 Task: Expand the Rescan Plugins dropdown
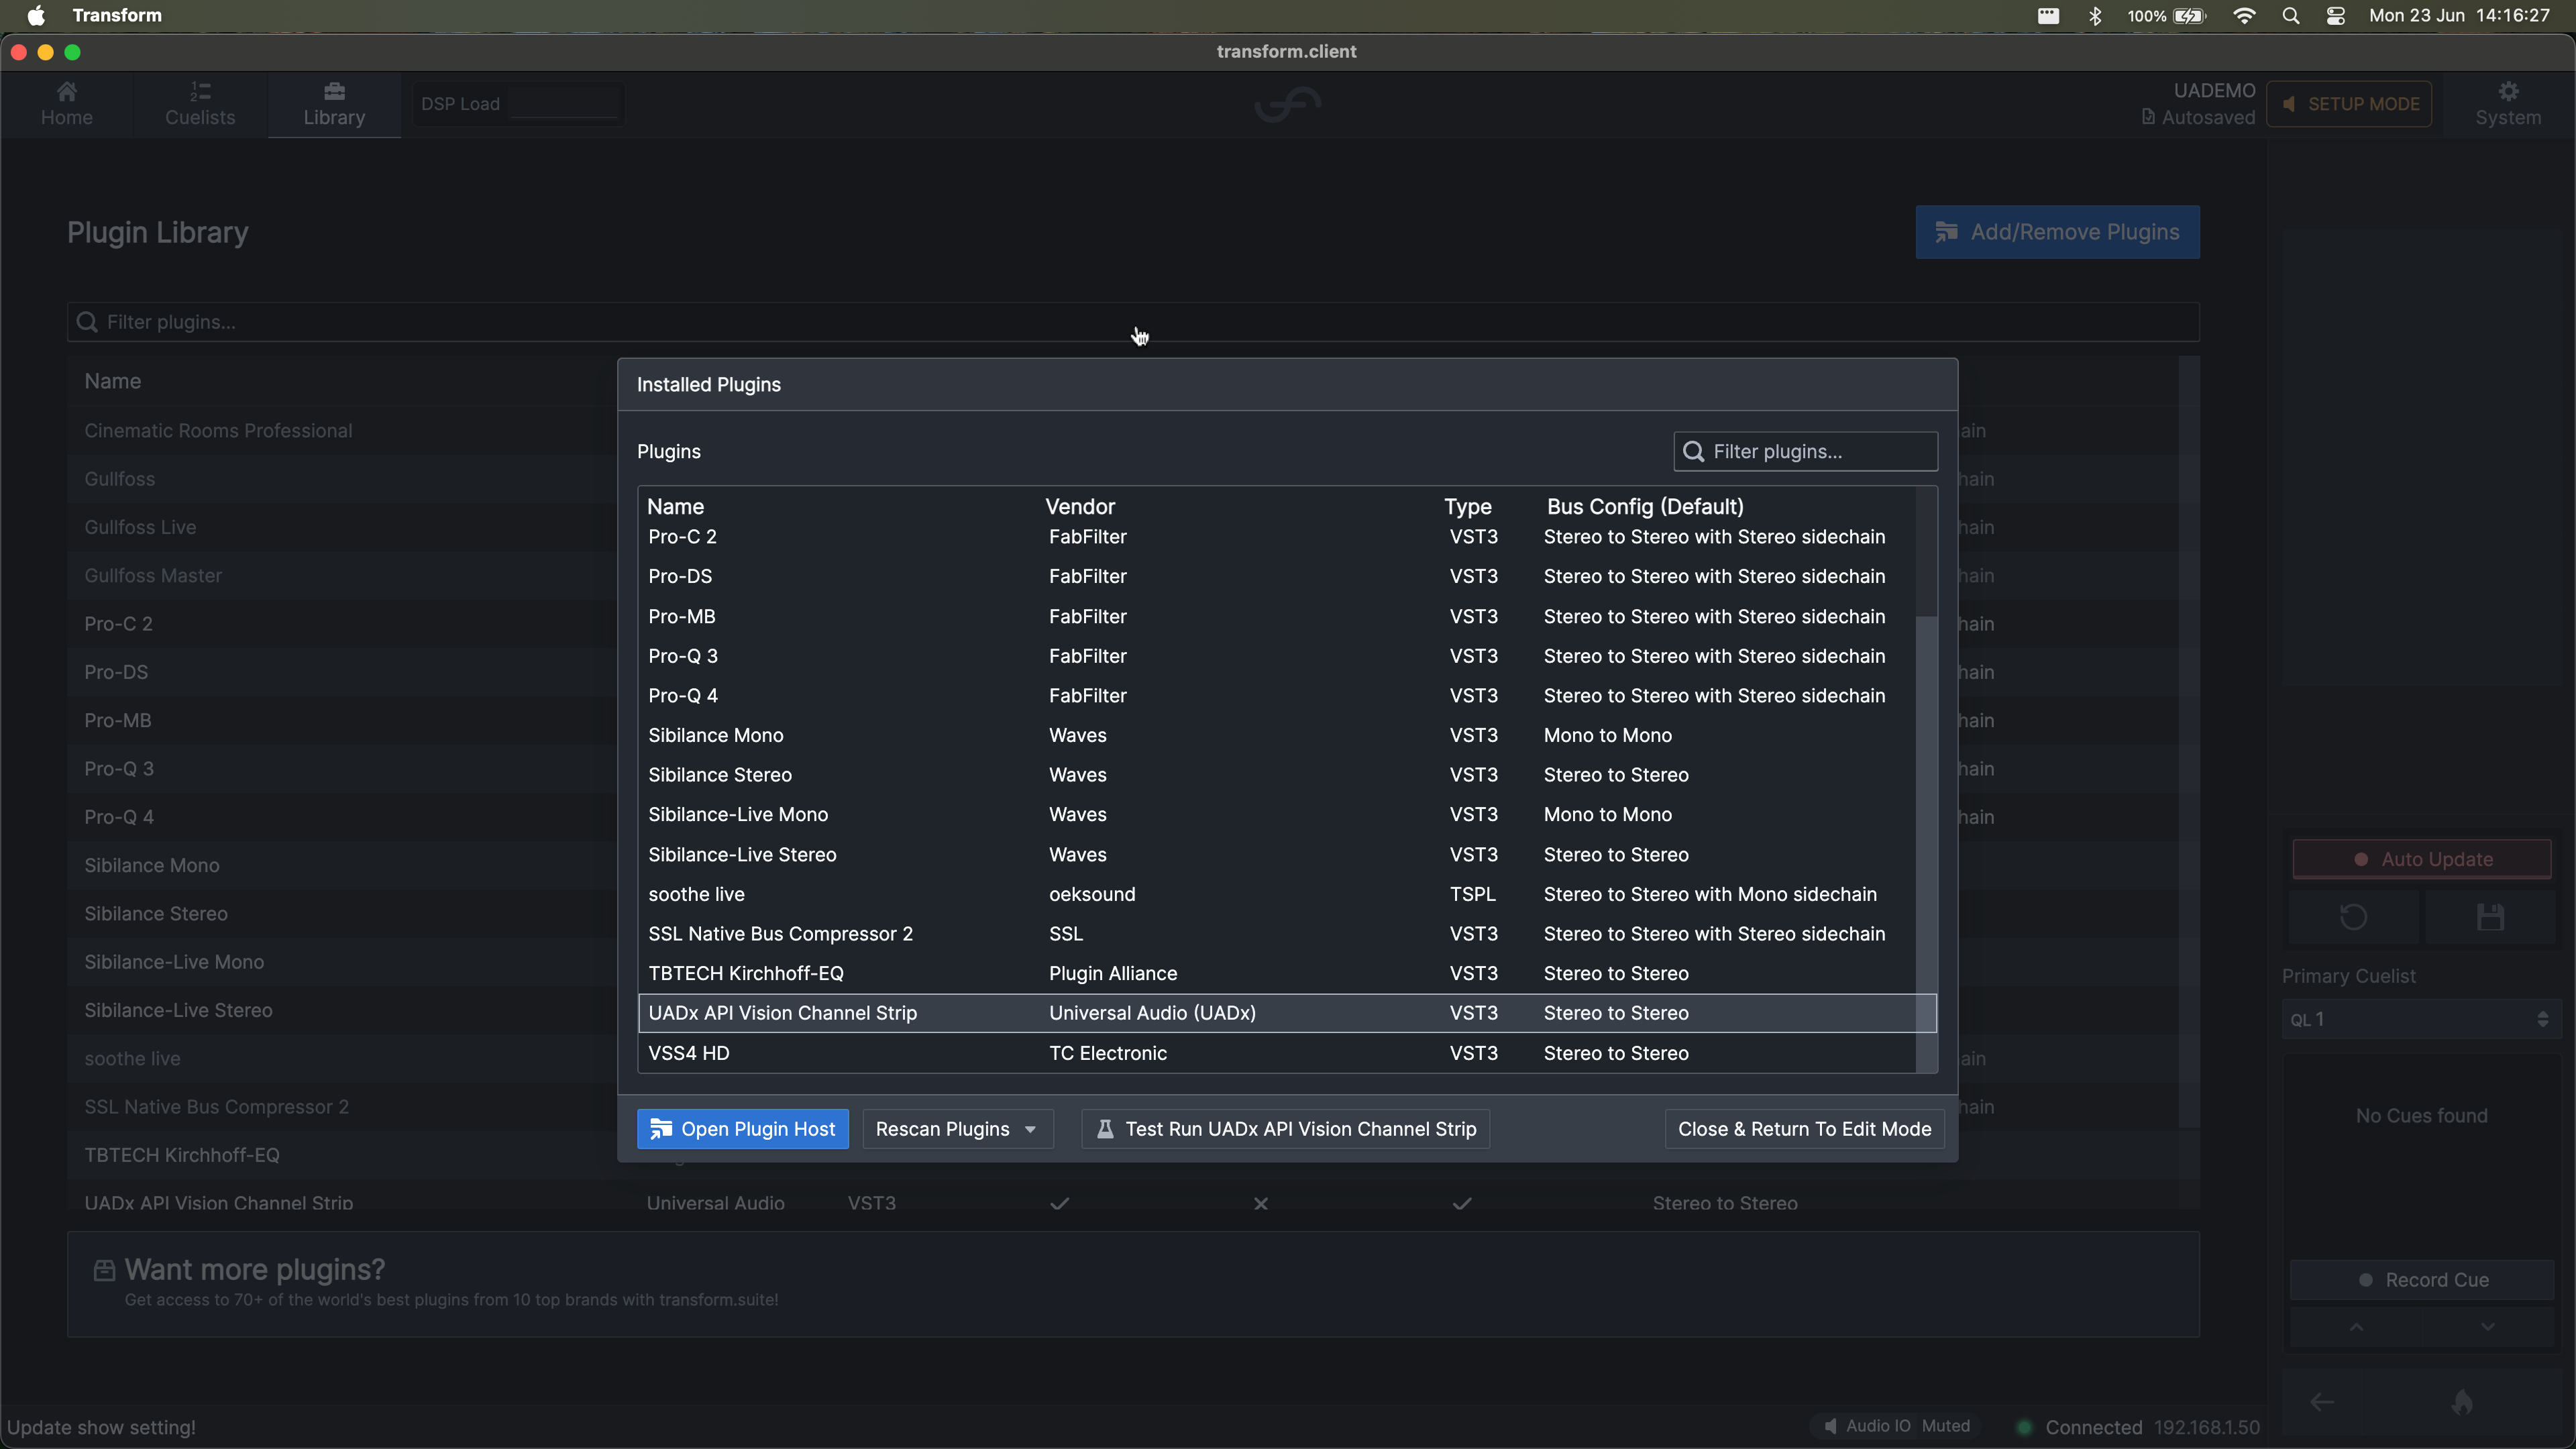point(957,1128)
